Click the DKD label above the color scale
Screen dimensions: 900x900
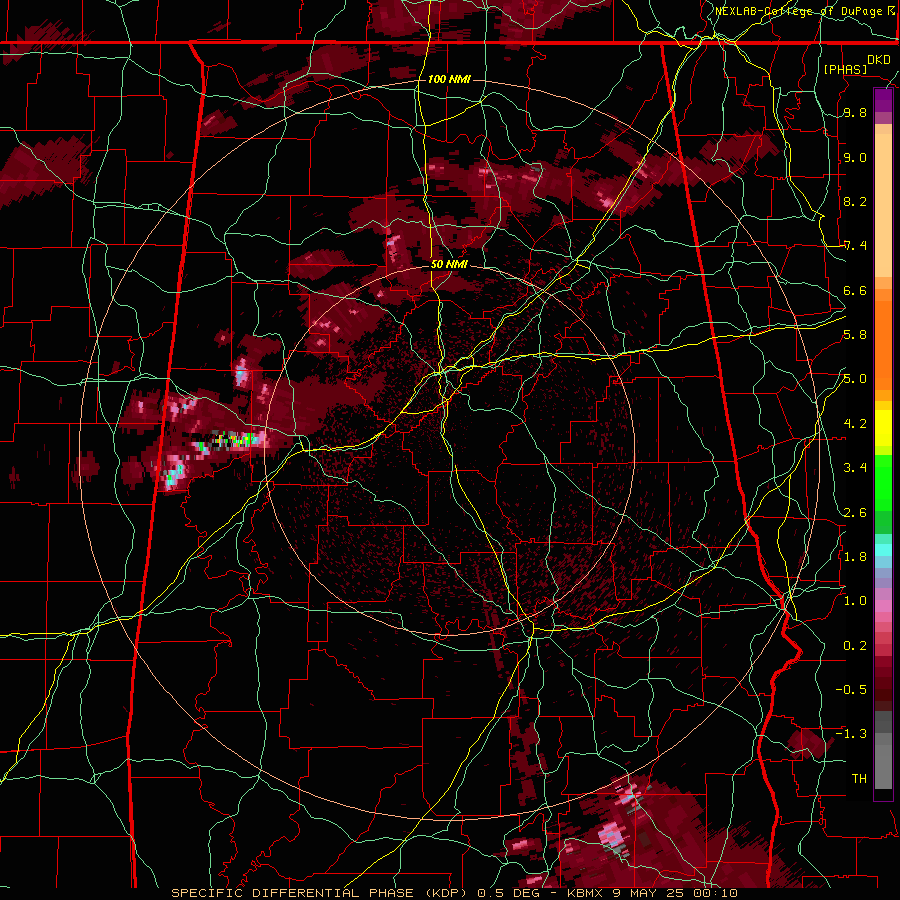click(879, 60)
